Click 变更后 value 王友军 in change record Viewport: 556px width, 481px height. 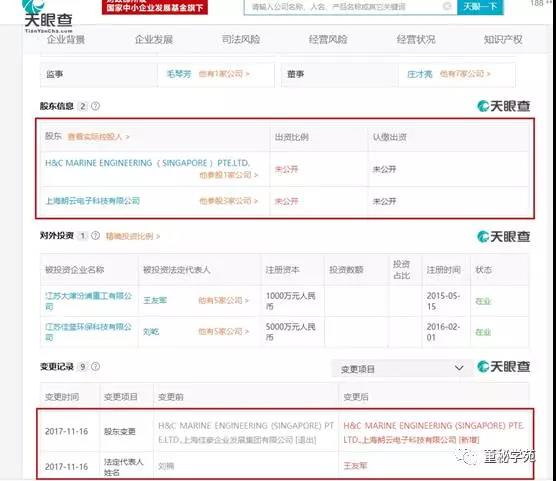[x=355, y=465]
